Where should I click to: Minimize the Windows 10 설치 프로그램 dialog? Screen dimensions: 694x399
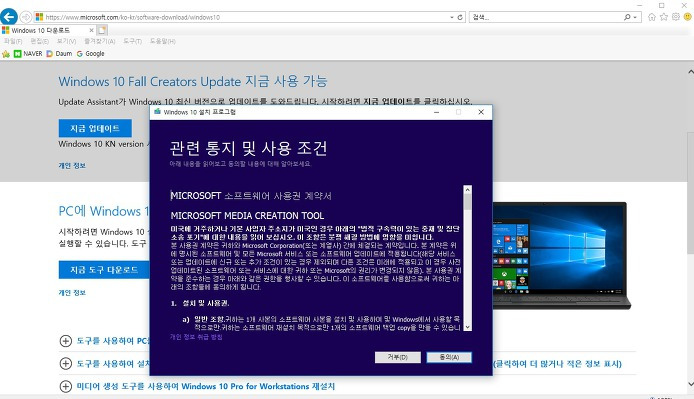click(436, 112)
